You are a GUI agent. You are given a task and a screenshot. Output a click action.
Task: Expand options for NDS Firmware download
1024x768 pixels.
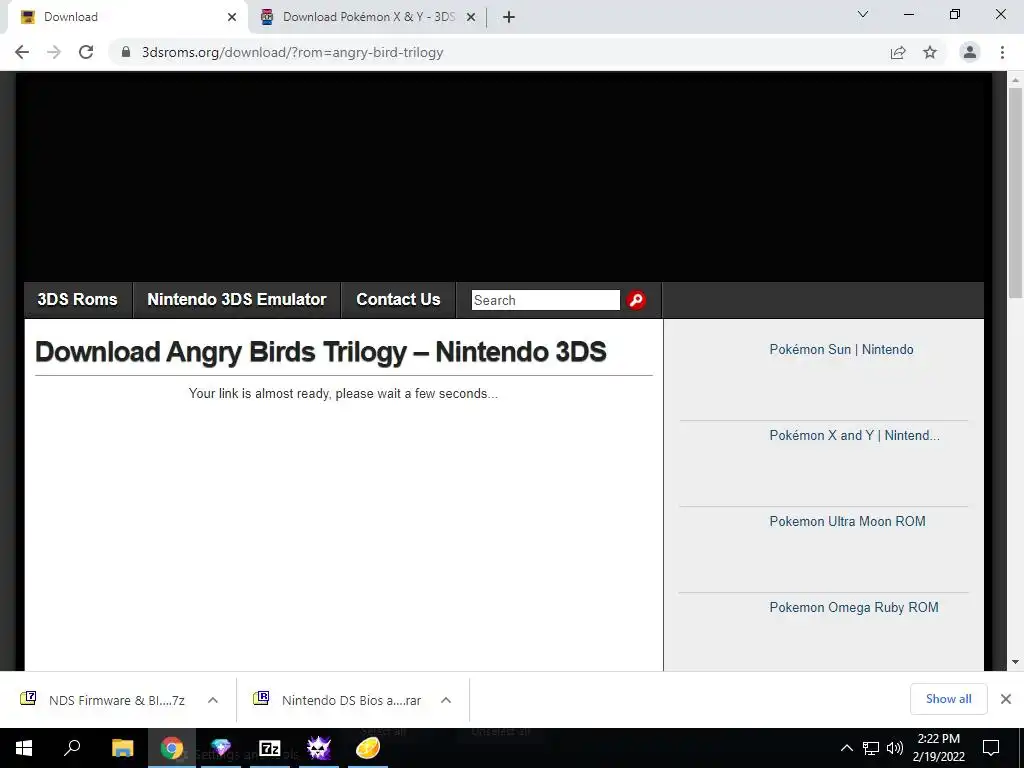tap(213, 700)
